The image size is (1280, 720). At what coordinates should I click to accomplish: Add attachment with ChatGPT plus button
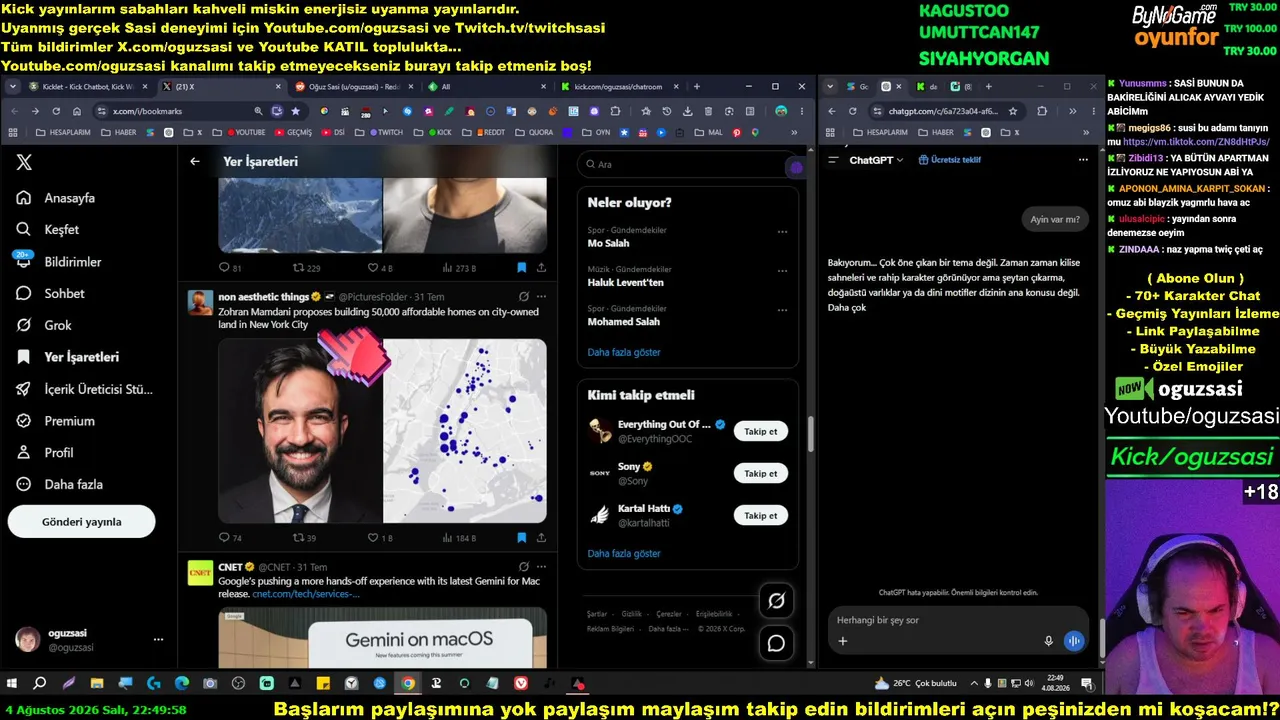[x=843, y=641]
